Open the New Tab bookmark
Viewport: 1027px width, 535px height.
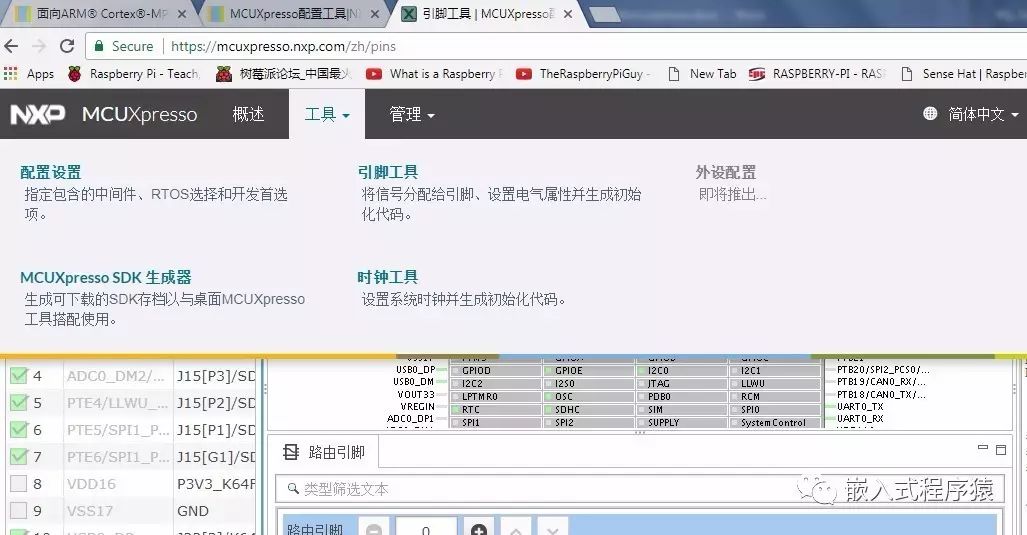(x=701, y=74)
